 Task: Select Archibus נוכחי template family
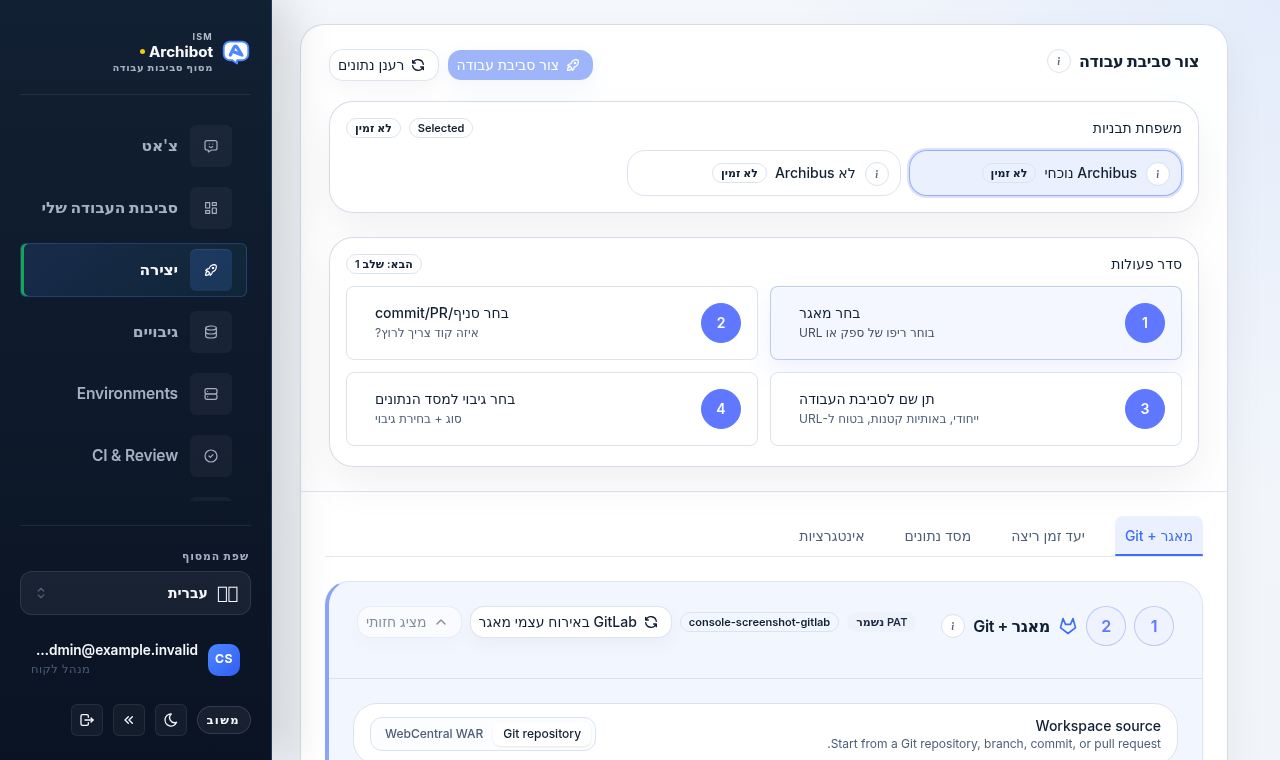(x=1045, y=173)
